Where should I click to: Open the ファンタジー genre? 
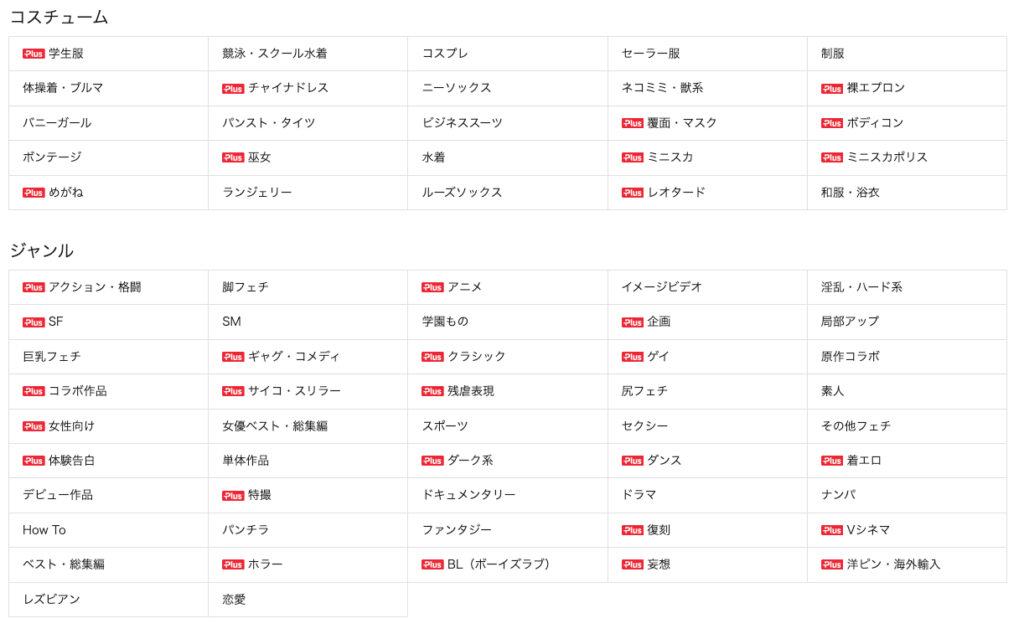pos(457,530)
